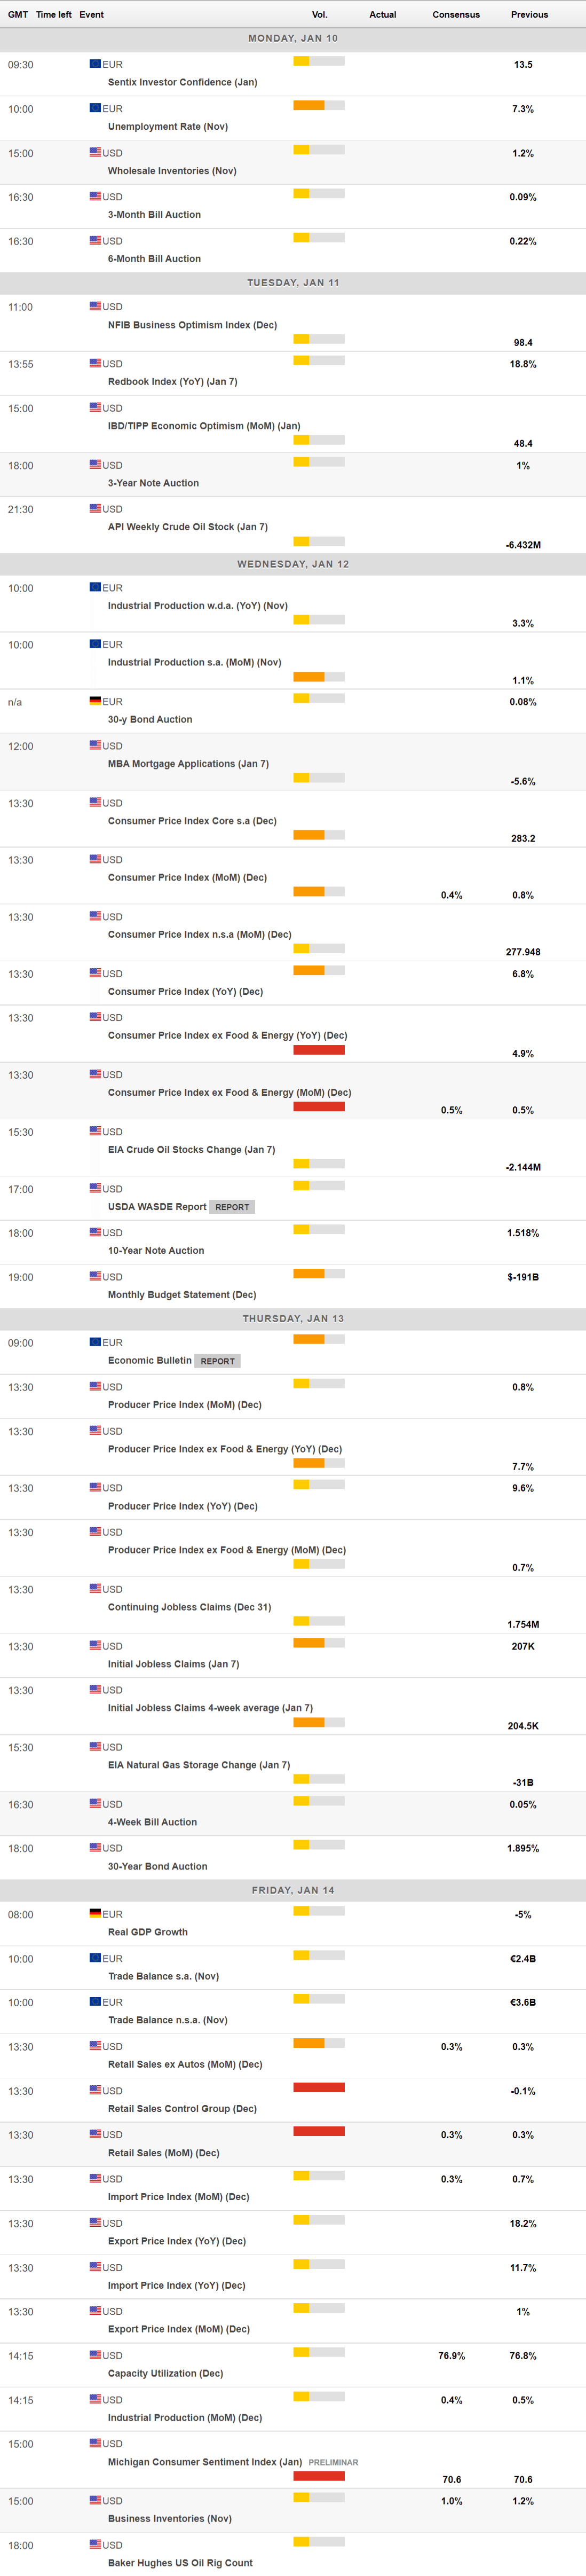This screenshot has height=2576, width=586.
Task: Open REPORT button for USDA WASDE Report
Action: tap(232, 1207)
